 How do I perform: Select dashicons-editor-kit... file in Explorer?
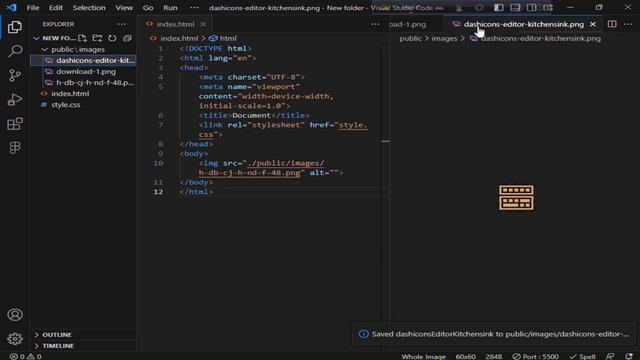coord(83,60)
